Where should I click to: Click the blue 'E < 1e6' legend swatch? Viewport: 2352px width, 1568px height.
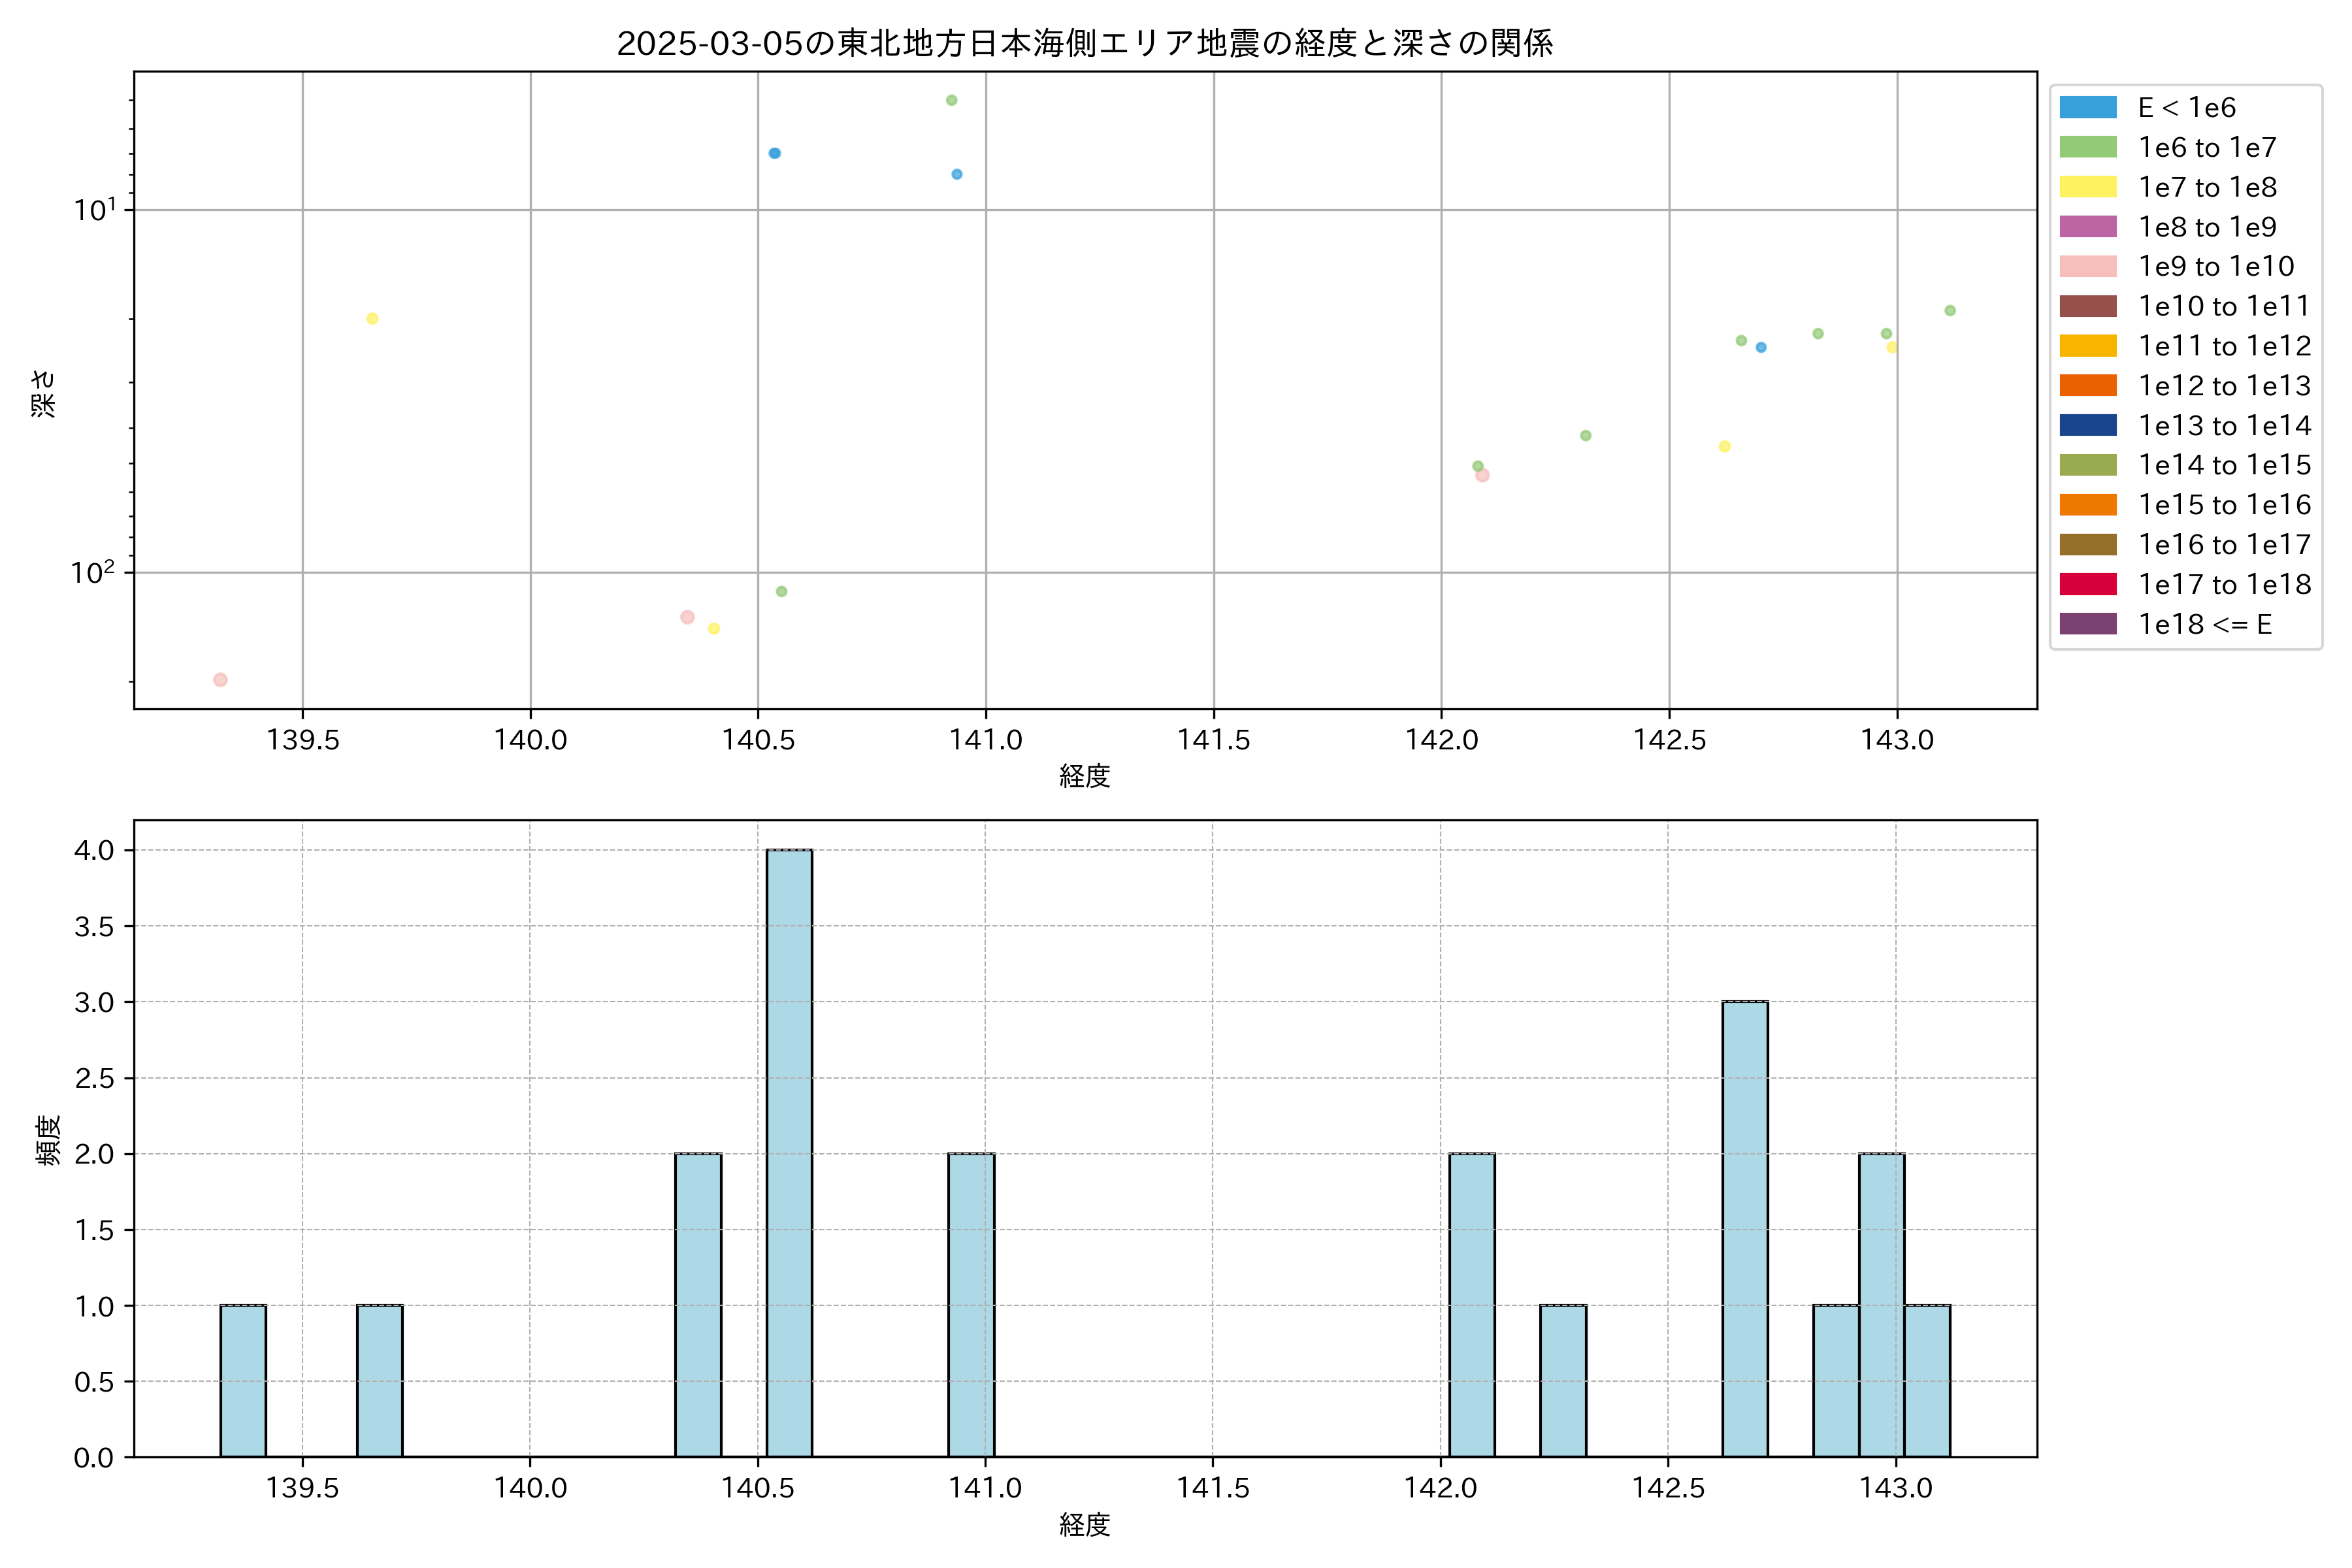click(2087, 108)
